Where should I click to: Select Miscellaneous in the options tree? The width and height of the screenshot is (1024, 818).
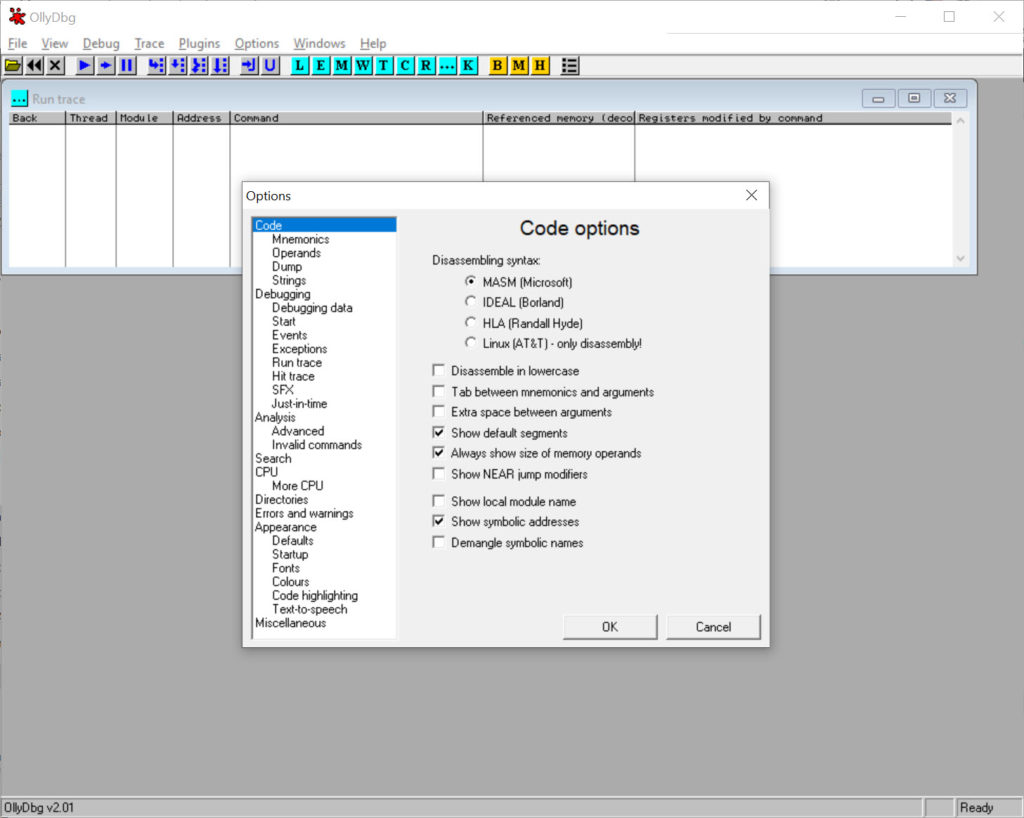tap(291, 623)
